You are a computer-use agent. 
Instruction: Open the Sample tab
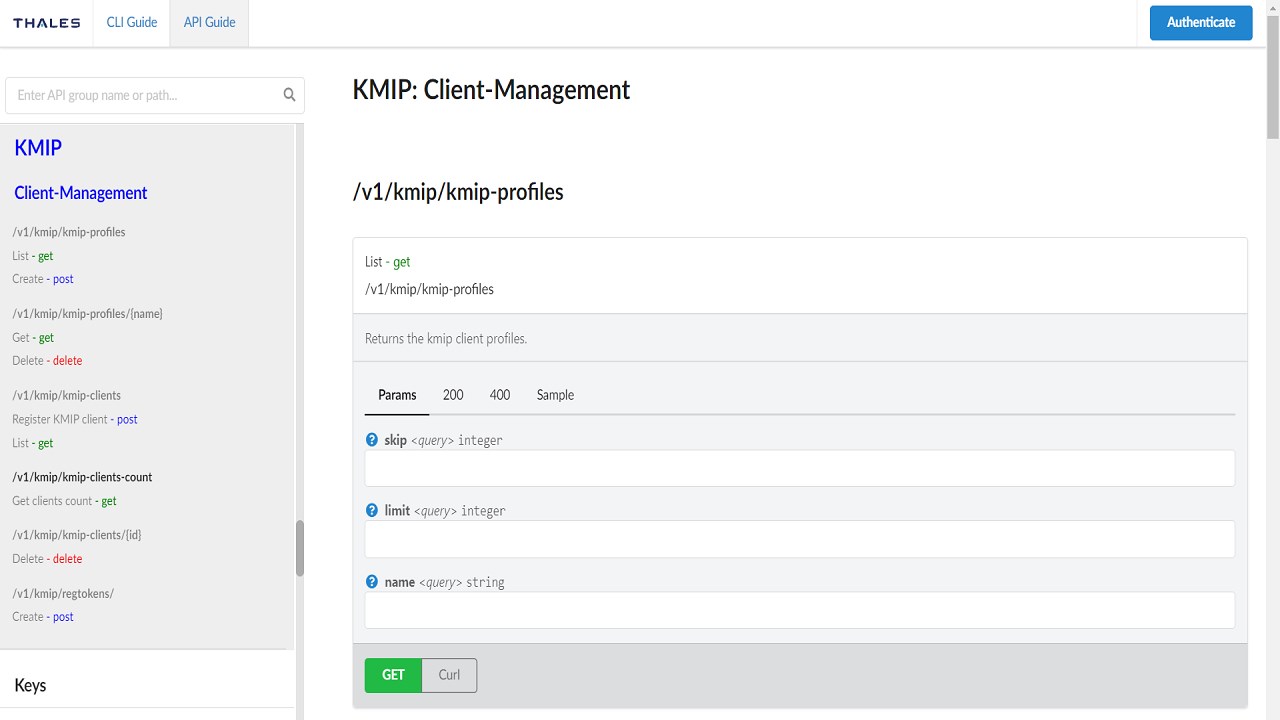pos(555,395)
